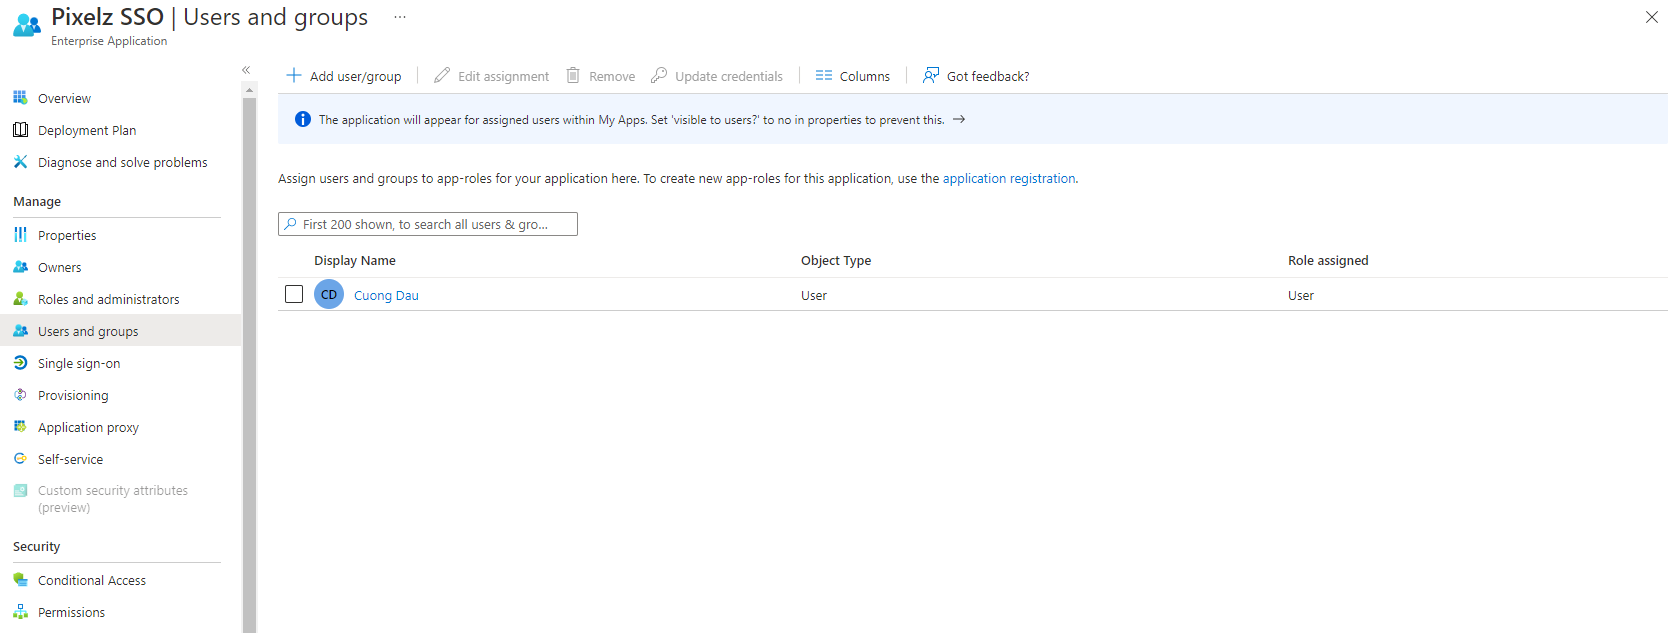
Task: Open the Provisioning page
Action: [x=73, y=395]
